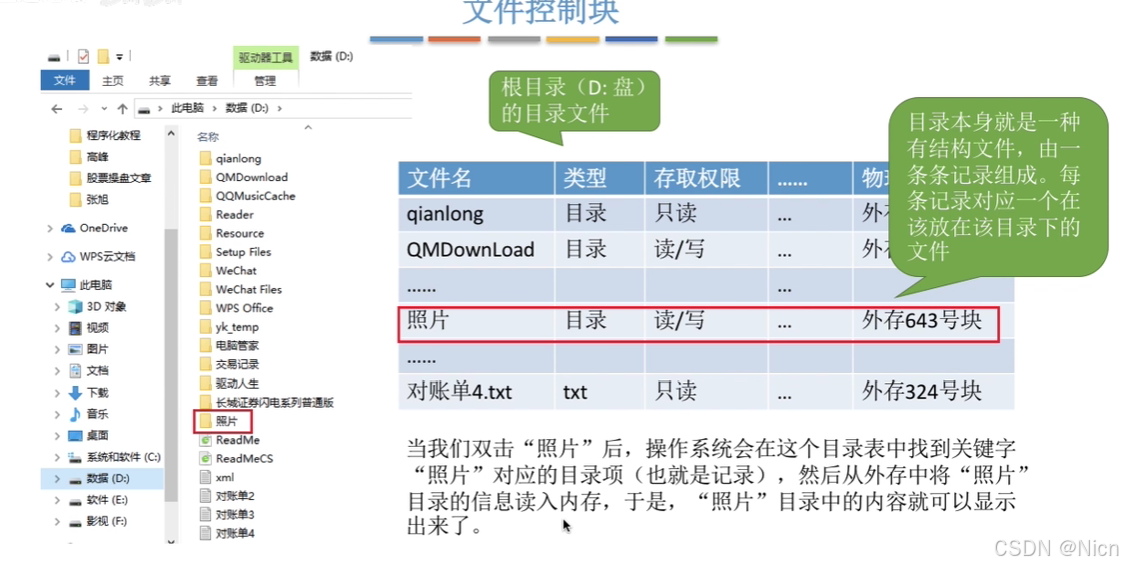Select the 音乐 music note icon
Viewport: 1123px width, 568px height.
(75, 414)
